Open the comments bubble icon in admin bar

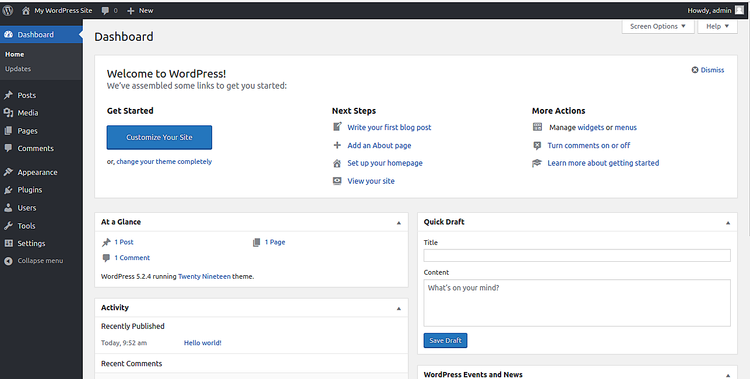click(105, 11)
